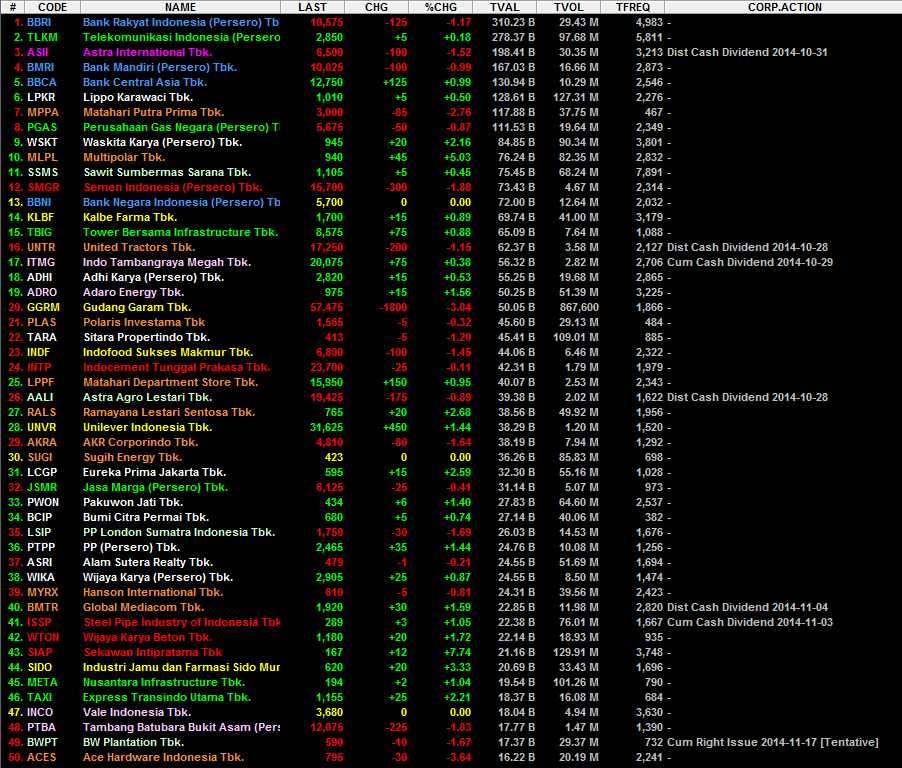Click Tambang Batubara Bukit Asam name
Screen dimensions: 902x768
click(181, 727)
